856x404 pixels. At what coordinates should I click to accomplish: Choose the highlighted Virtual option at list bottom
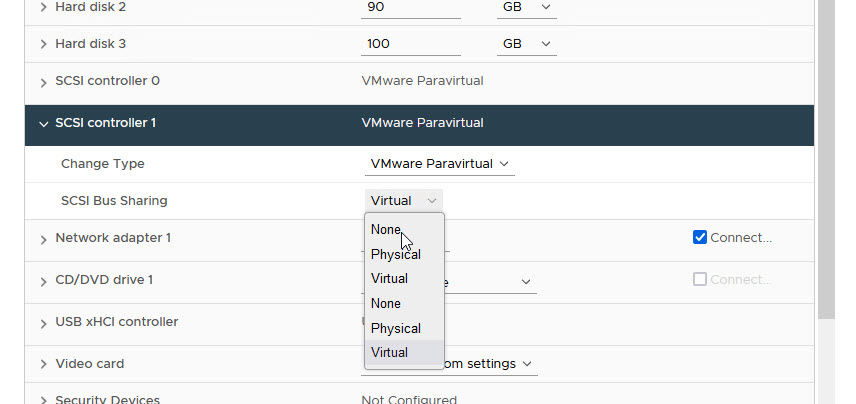[x=390, y=352]
